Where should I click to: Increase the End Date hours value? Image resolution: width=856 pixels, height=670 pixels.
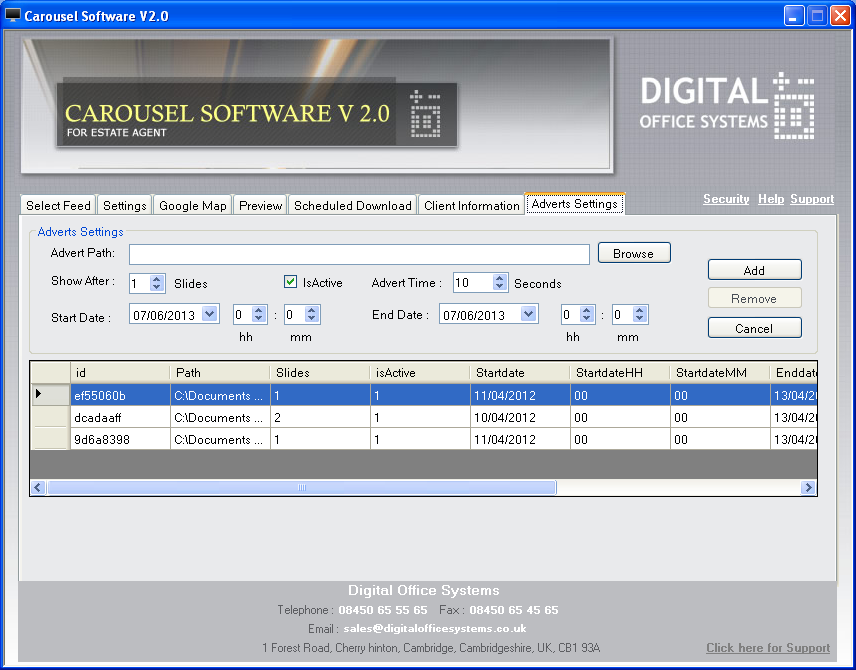point(586,310)
